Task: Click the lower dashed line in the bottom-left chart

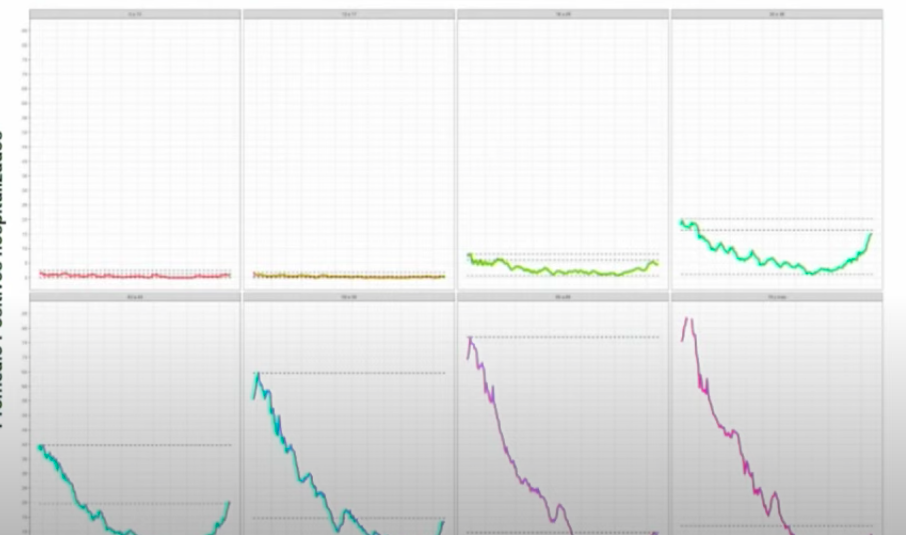Action: click(150, 503)
